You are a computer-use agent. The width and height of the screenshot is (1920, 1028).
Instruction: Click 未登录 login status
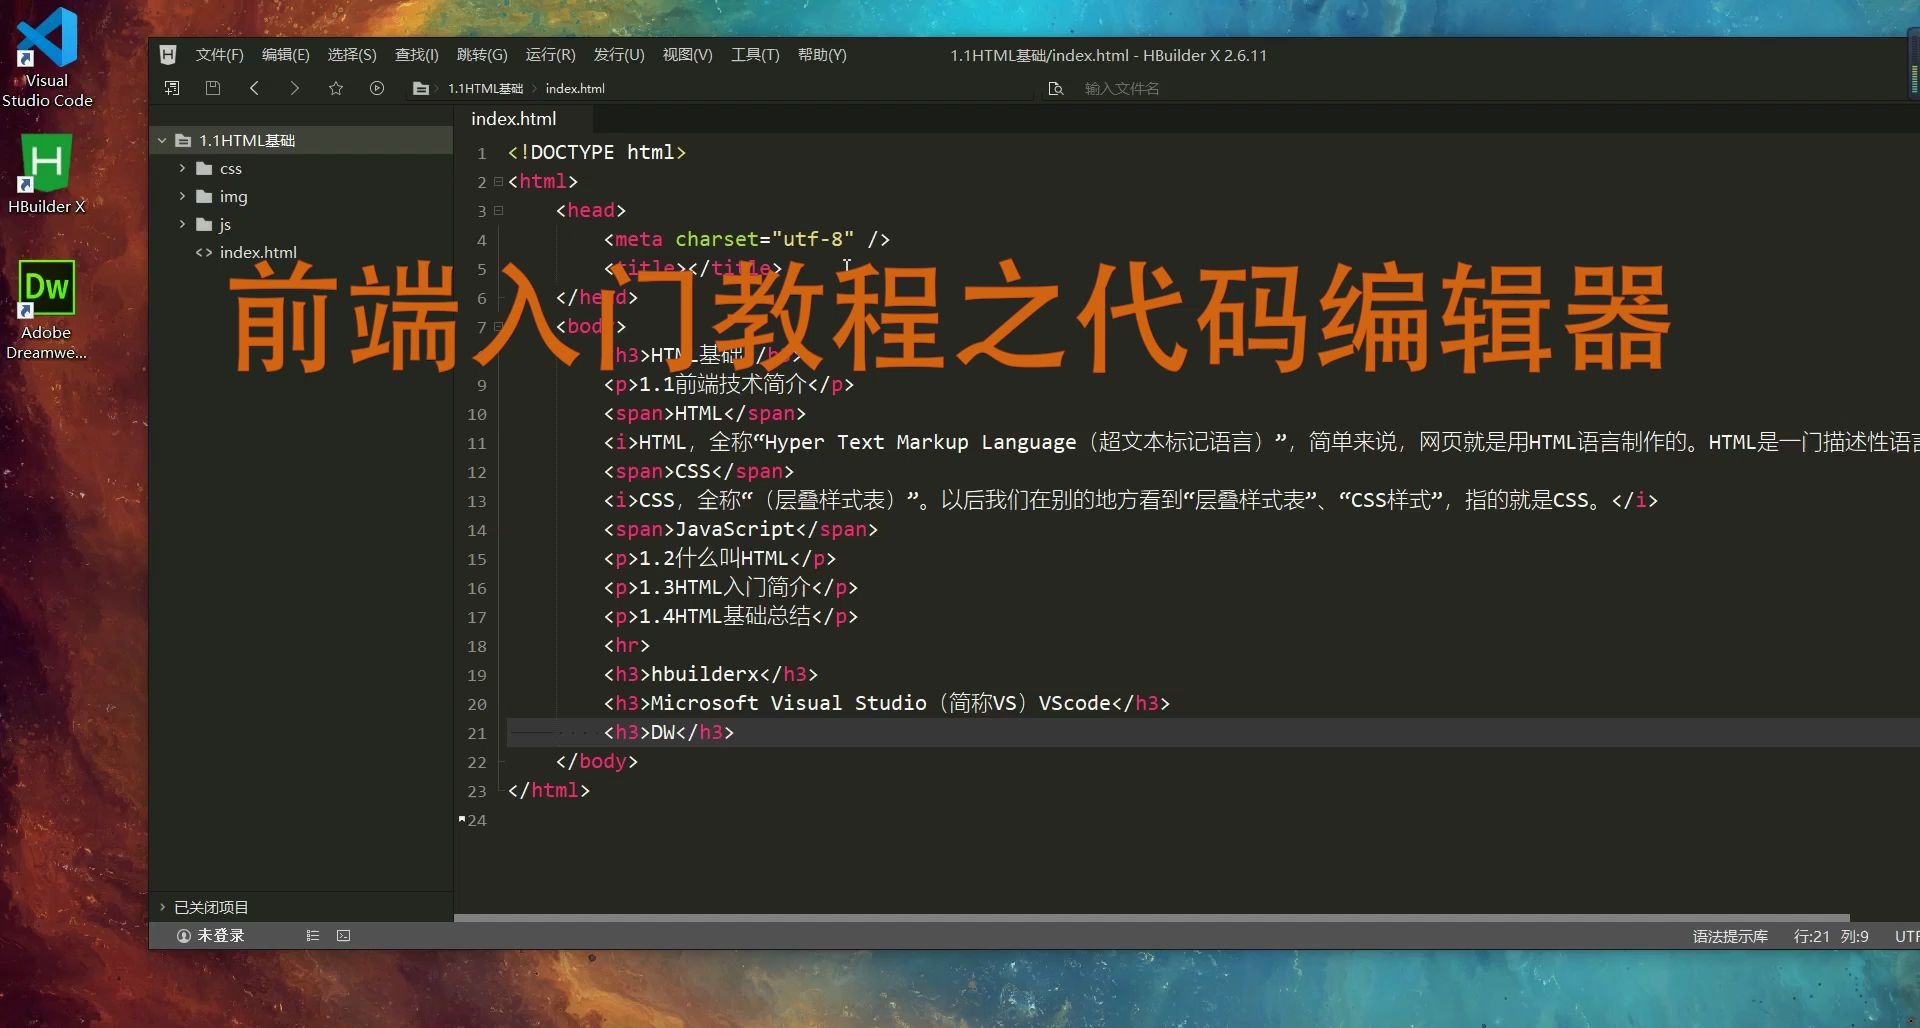220,936
